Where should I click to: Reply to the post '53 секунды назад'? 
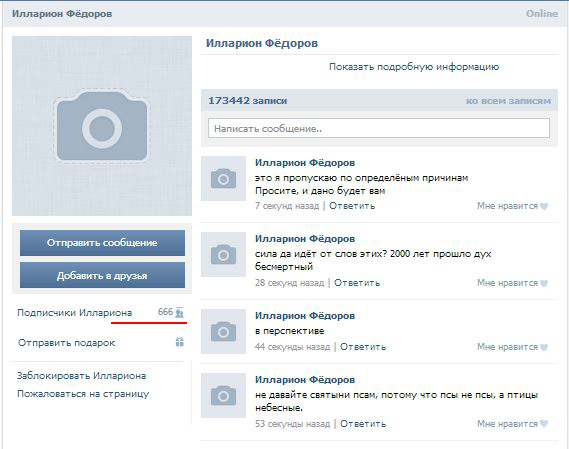point(363,424)
